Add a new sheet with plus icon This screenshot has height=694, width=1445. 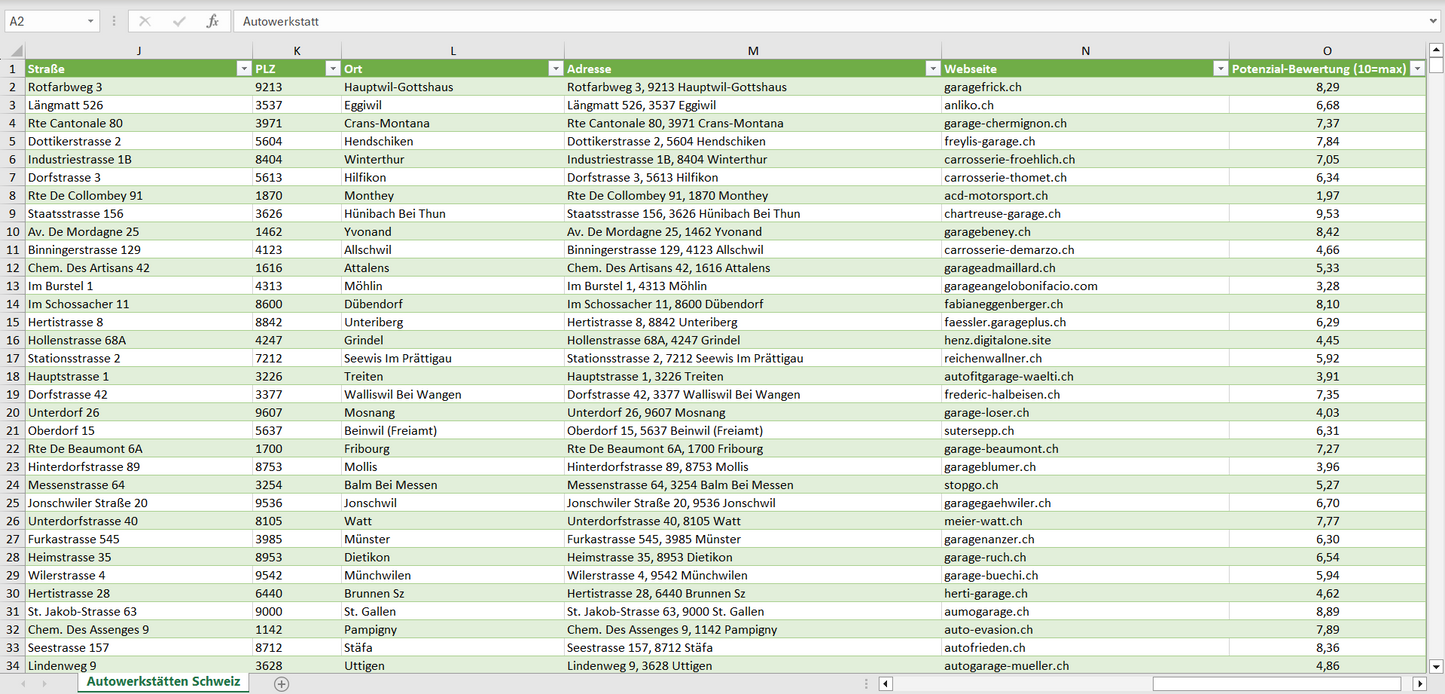(282, 684)
